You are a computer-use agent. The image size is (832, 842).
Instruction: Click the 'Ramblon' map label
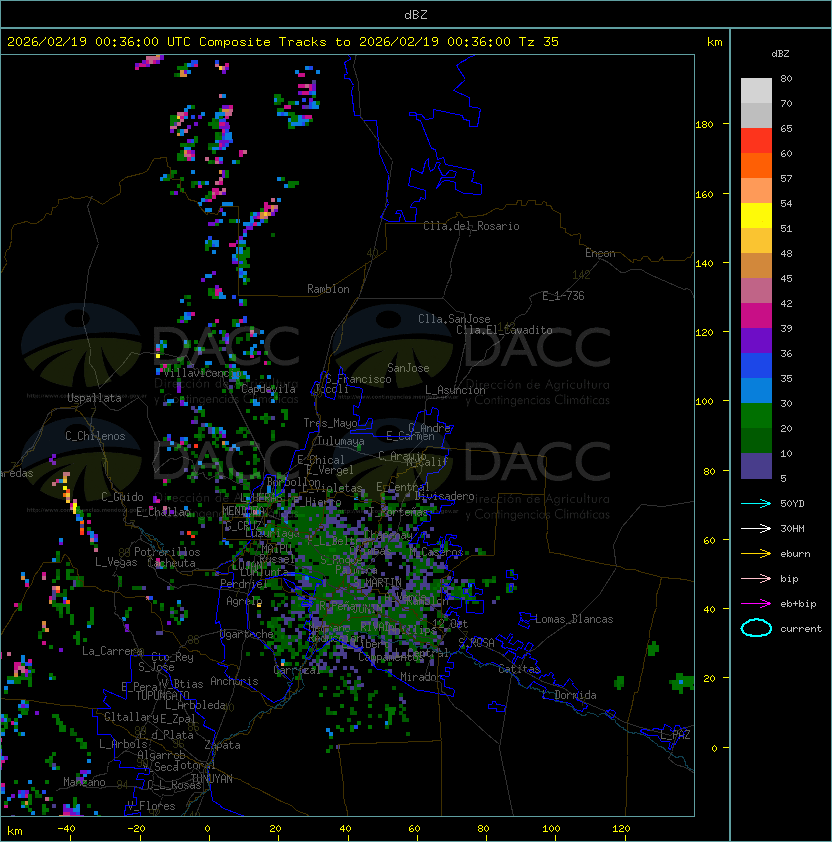(x=328, y=289)
